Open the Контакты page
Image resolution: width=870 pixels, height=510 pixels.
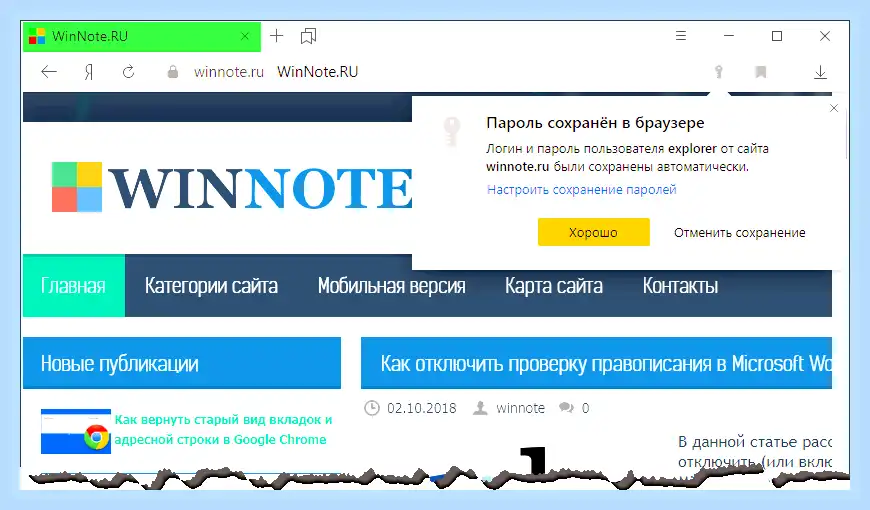pyautogui.click(x=680, y=286)
